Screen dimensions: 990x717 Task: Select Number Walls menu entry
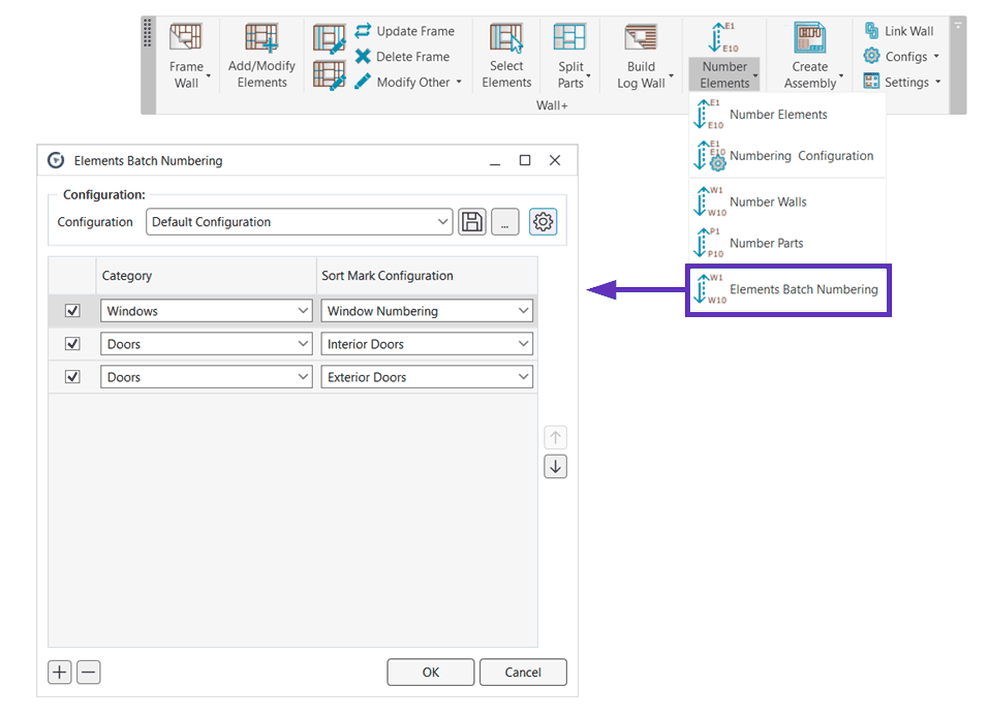point(788,202)
